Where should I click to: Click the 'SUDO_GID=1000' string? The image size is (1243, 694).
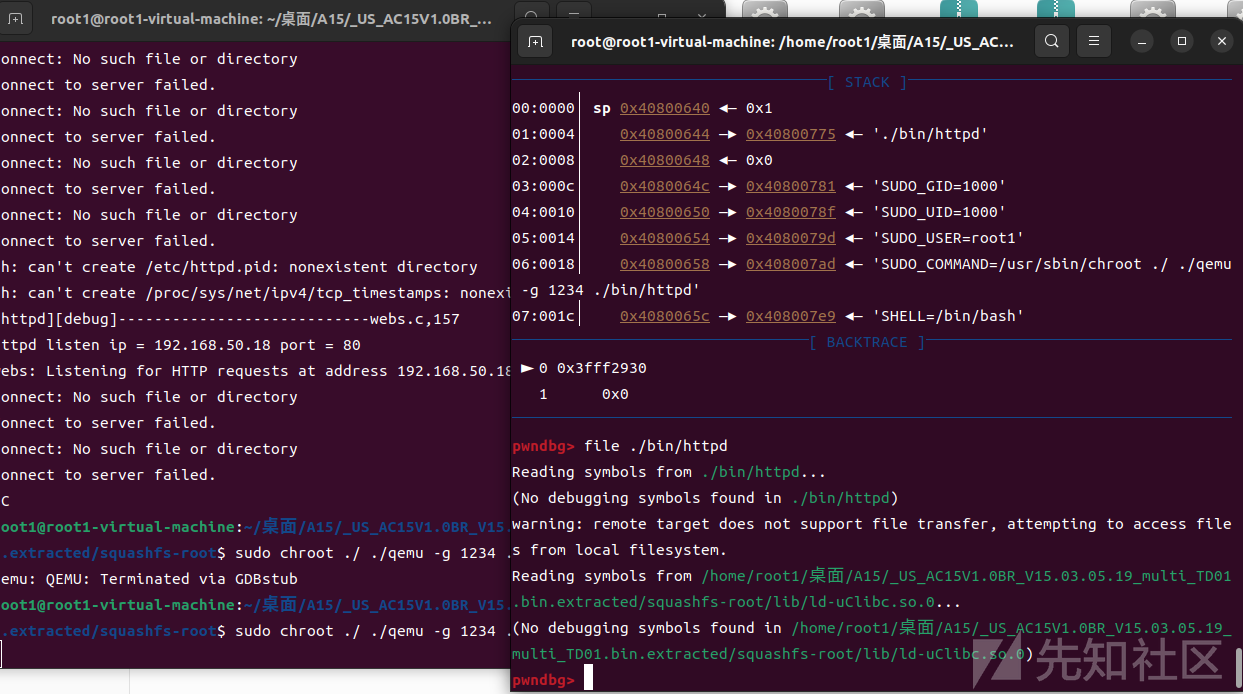click(x=939, y=186)
